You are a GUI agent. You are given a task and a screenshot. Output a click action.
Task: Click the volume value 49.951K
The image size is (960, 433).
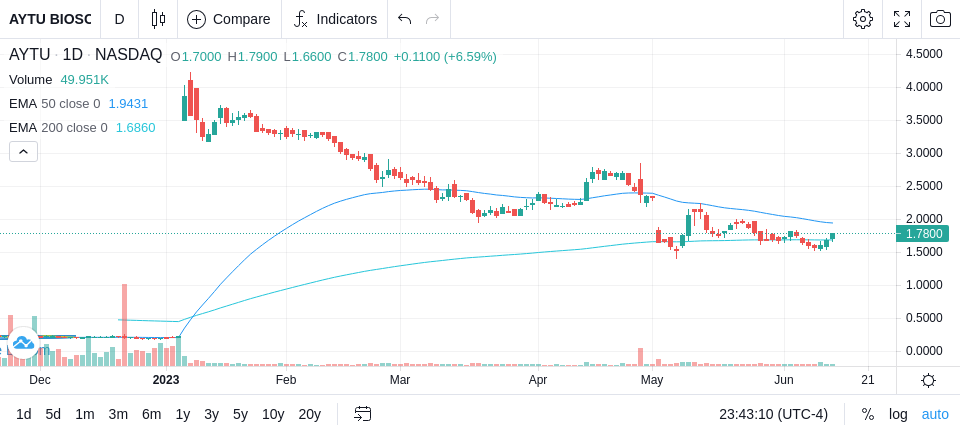[84, 80]
